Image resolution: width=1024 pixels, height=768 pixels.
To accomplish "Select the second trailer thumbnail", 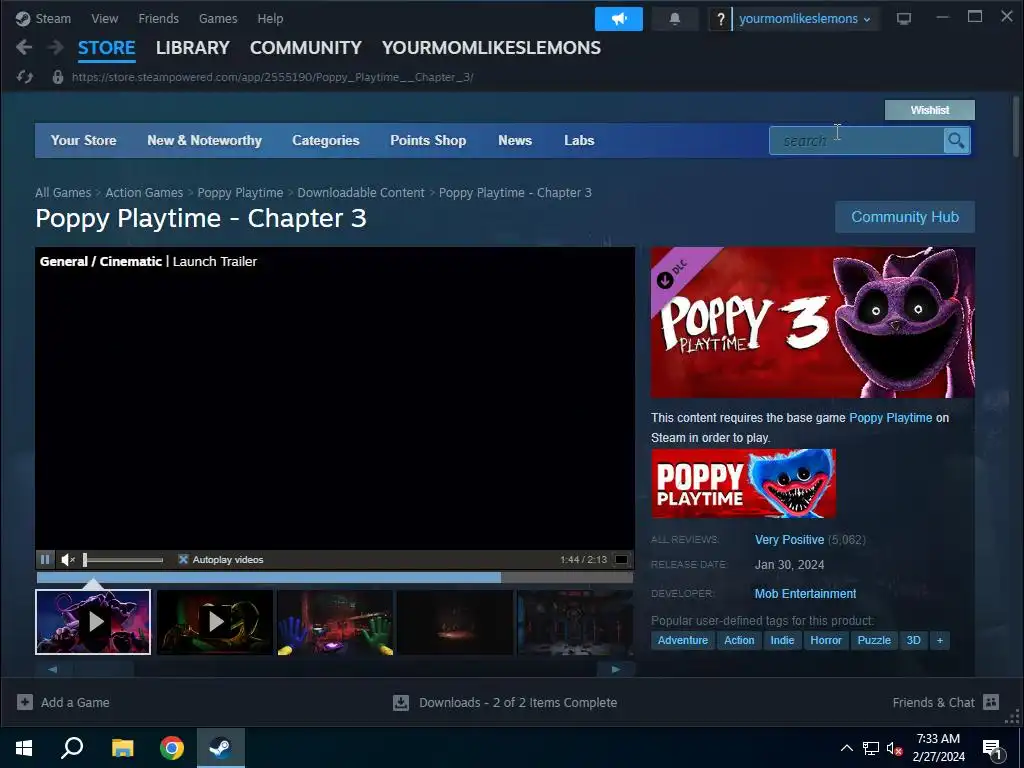I will [x=214, y=622].
